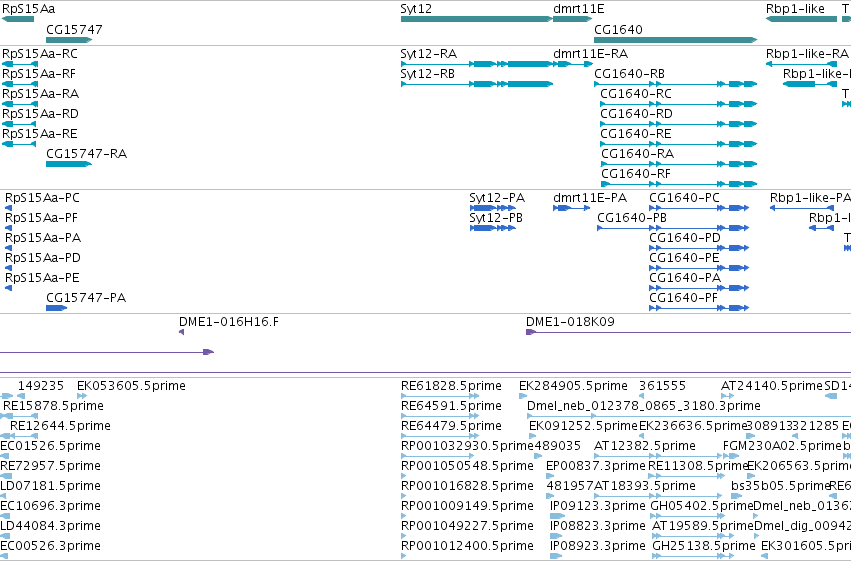Click transcript CG1640-RA

tap(637, 154)
